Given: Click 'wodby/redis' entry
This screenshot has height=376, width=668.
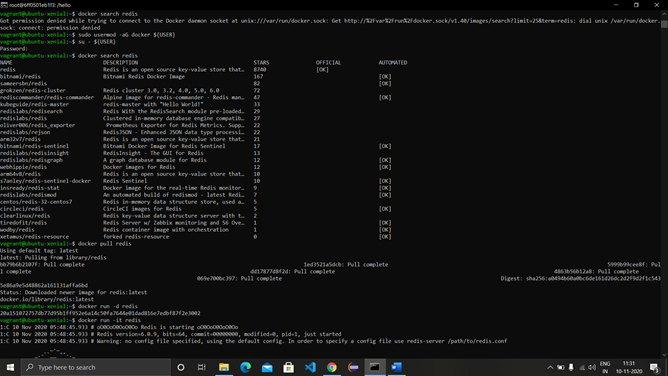Looking at the screenshot, I should pos(17,230).
